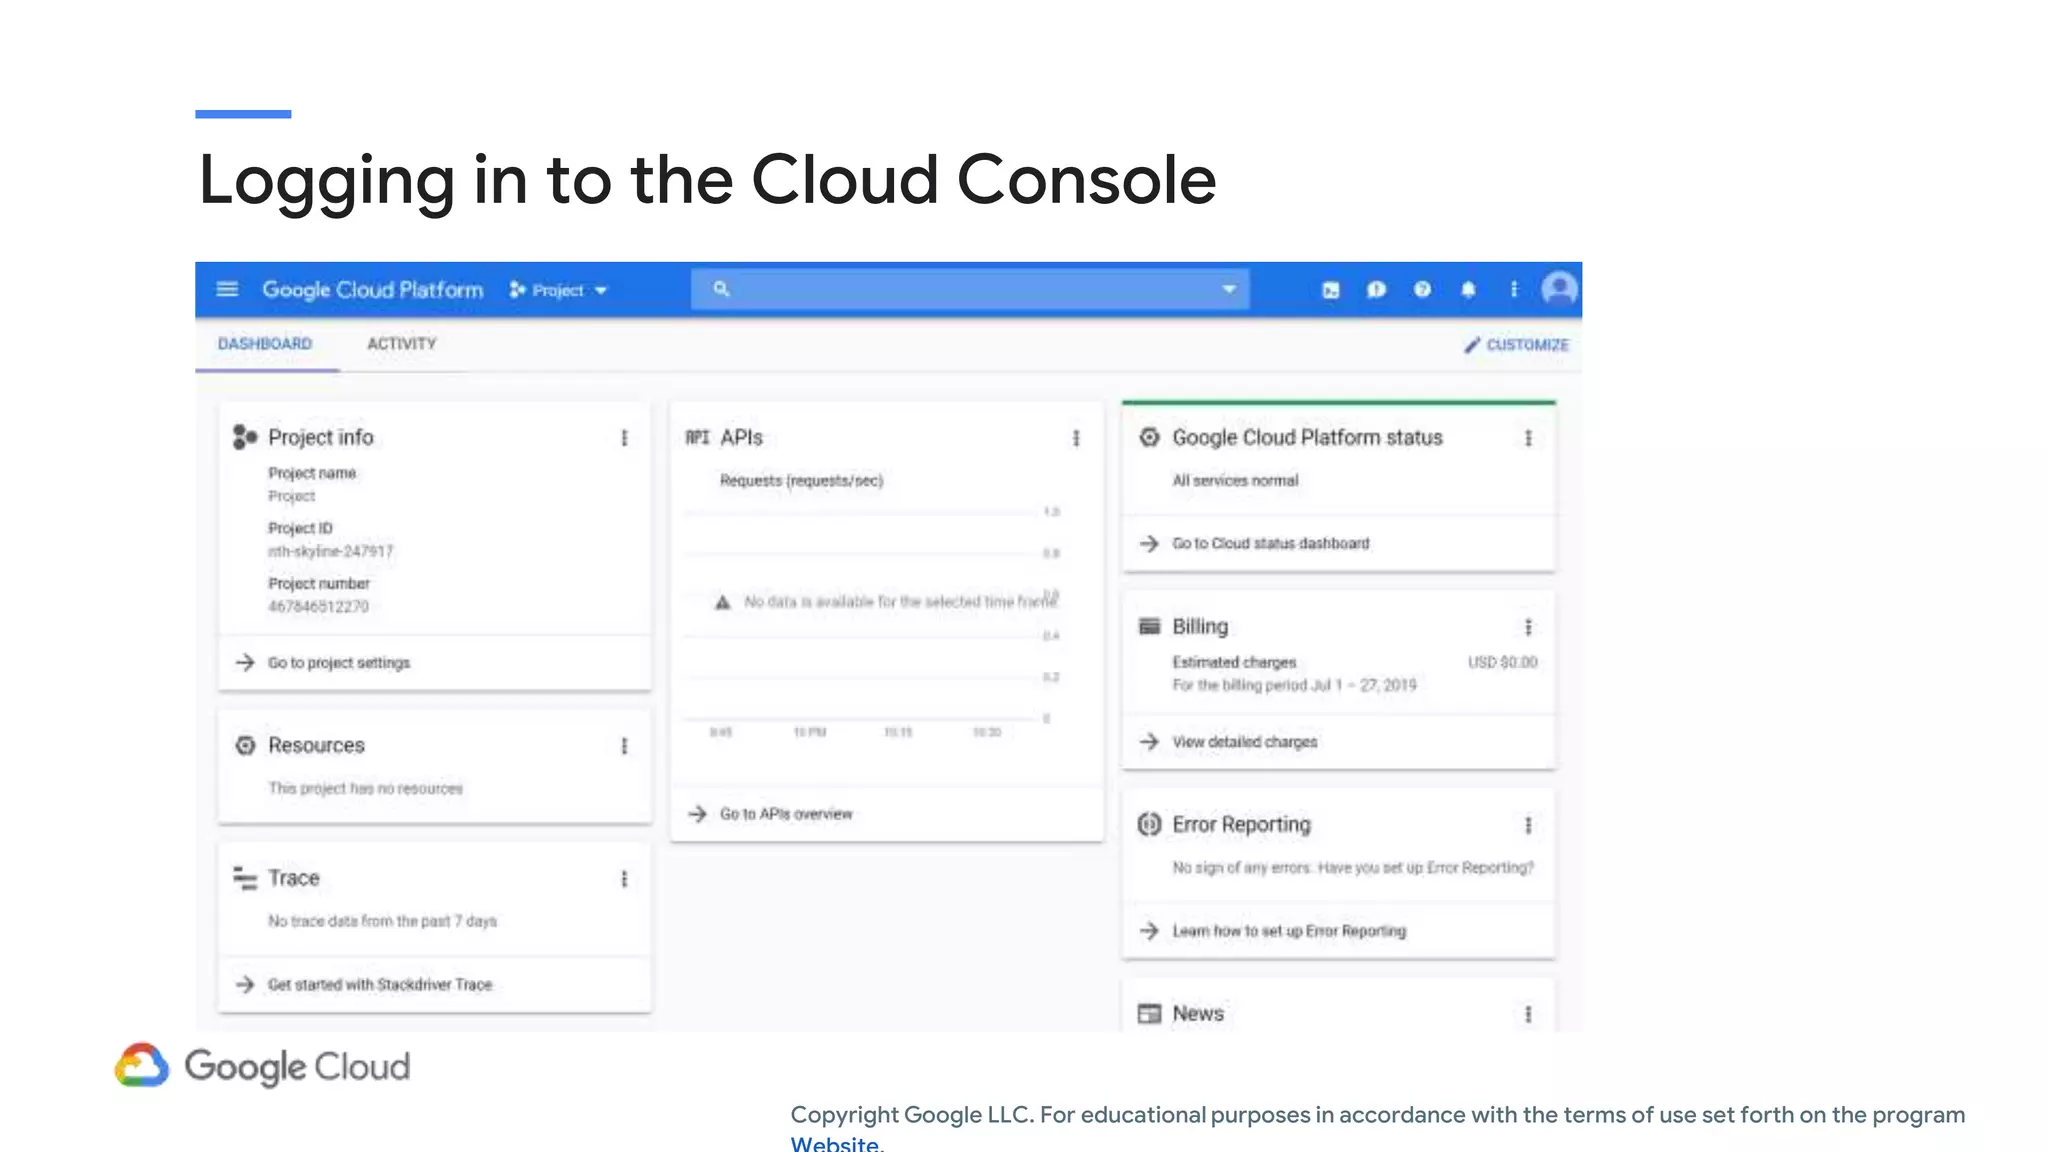Open the hamburger navigation menu
This screenshot has width=2048, height=1152.
(227, 289)
